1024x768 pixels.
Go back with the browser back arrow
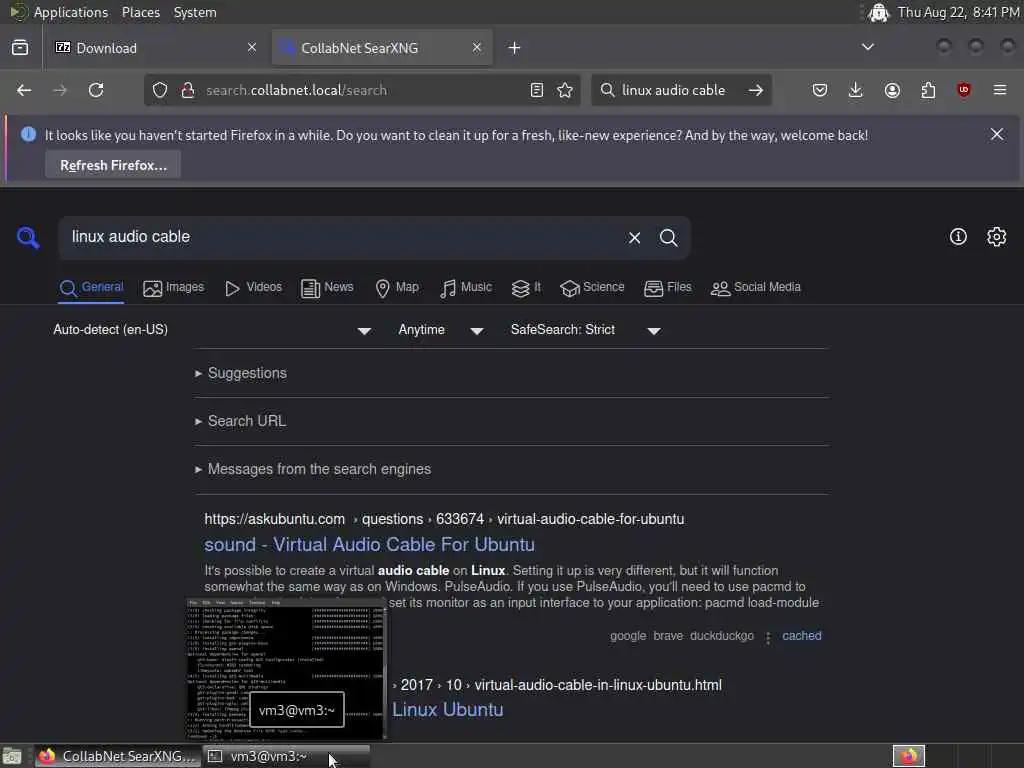coord(24,90)
